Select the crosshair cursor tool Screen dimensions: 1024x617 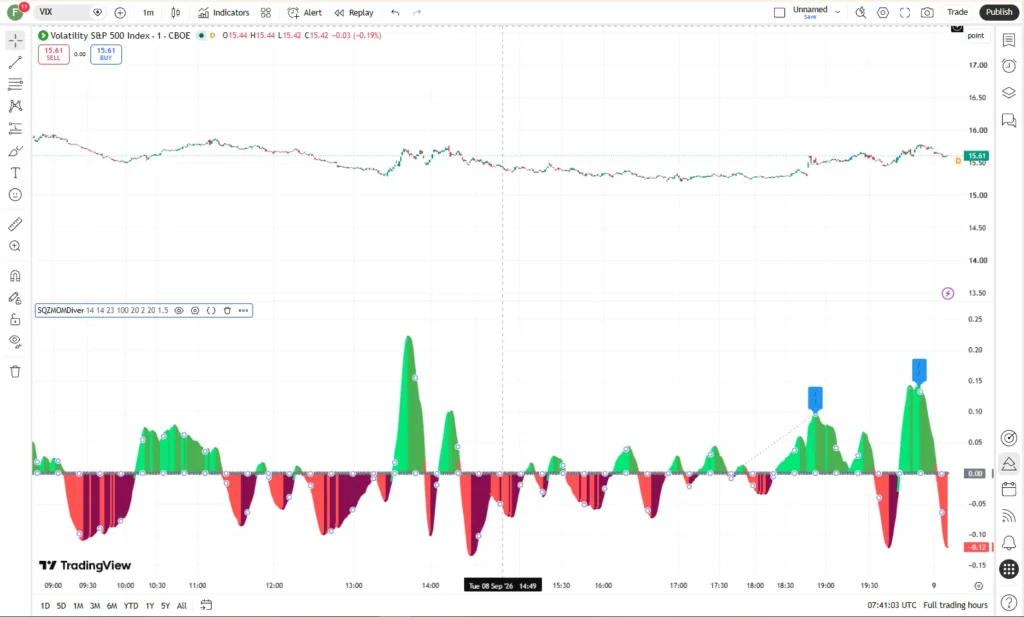tap(15, 40)
